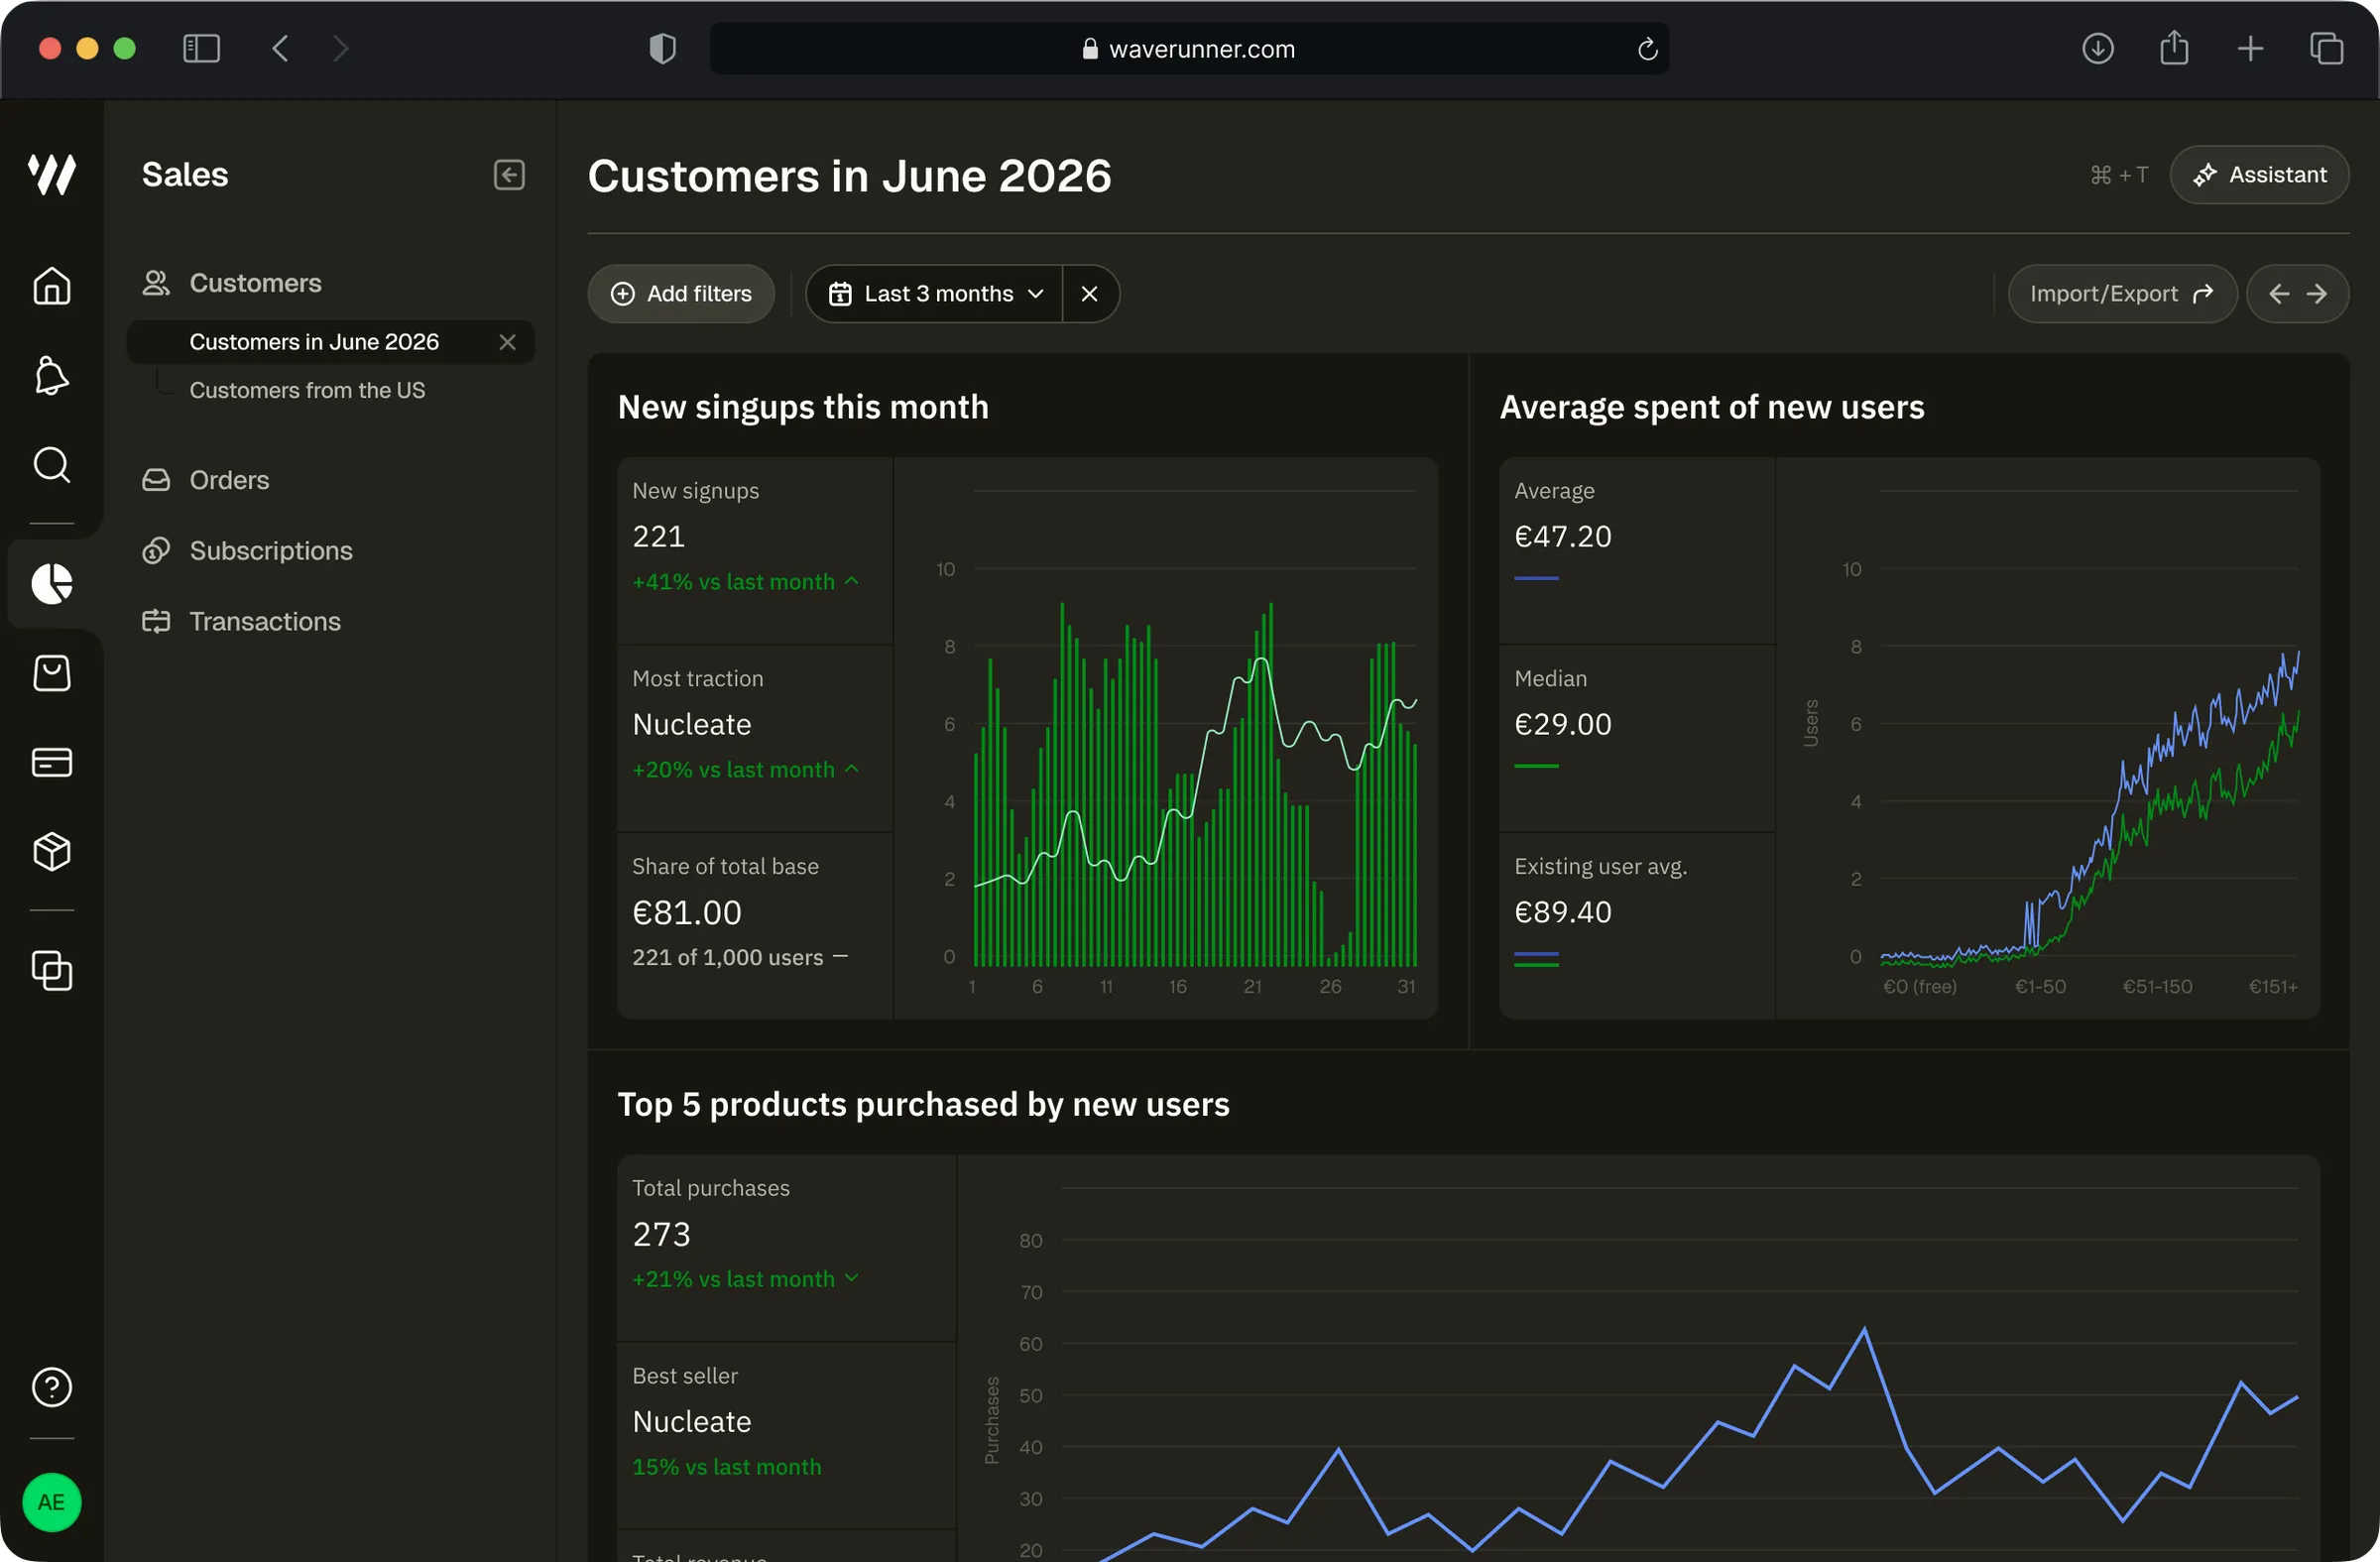Image resolution: width=2380 pixels, height=1562 pixels.
Task: Click the New singups this month heading
Action: coord(803,407)
